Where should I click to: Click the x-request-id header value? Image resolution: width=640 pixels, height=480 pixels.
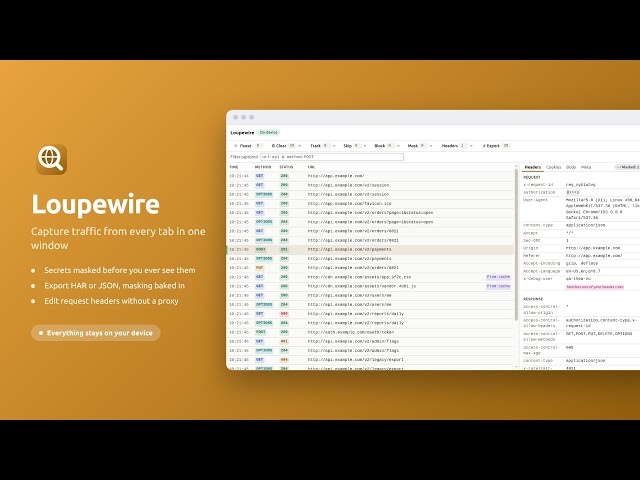click(x=581, y=185)
